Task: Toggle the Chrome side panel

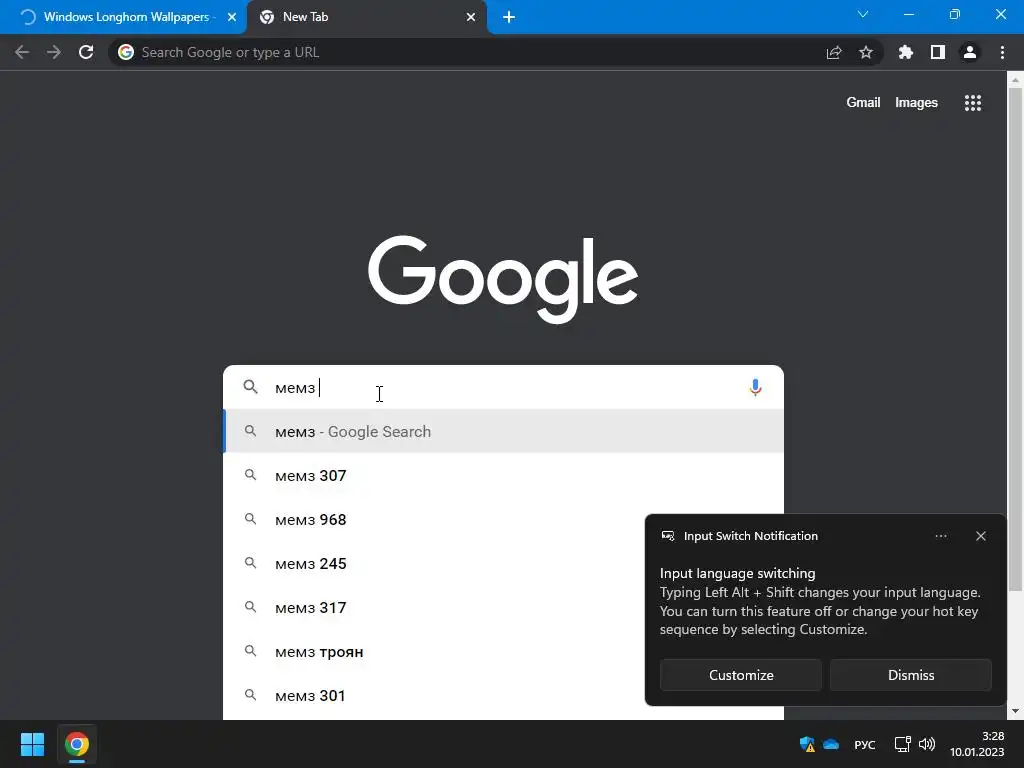Action: click(938, 52)
